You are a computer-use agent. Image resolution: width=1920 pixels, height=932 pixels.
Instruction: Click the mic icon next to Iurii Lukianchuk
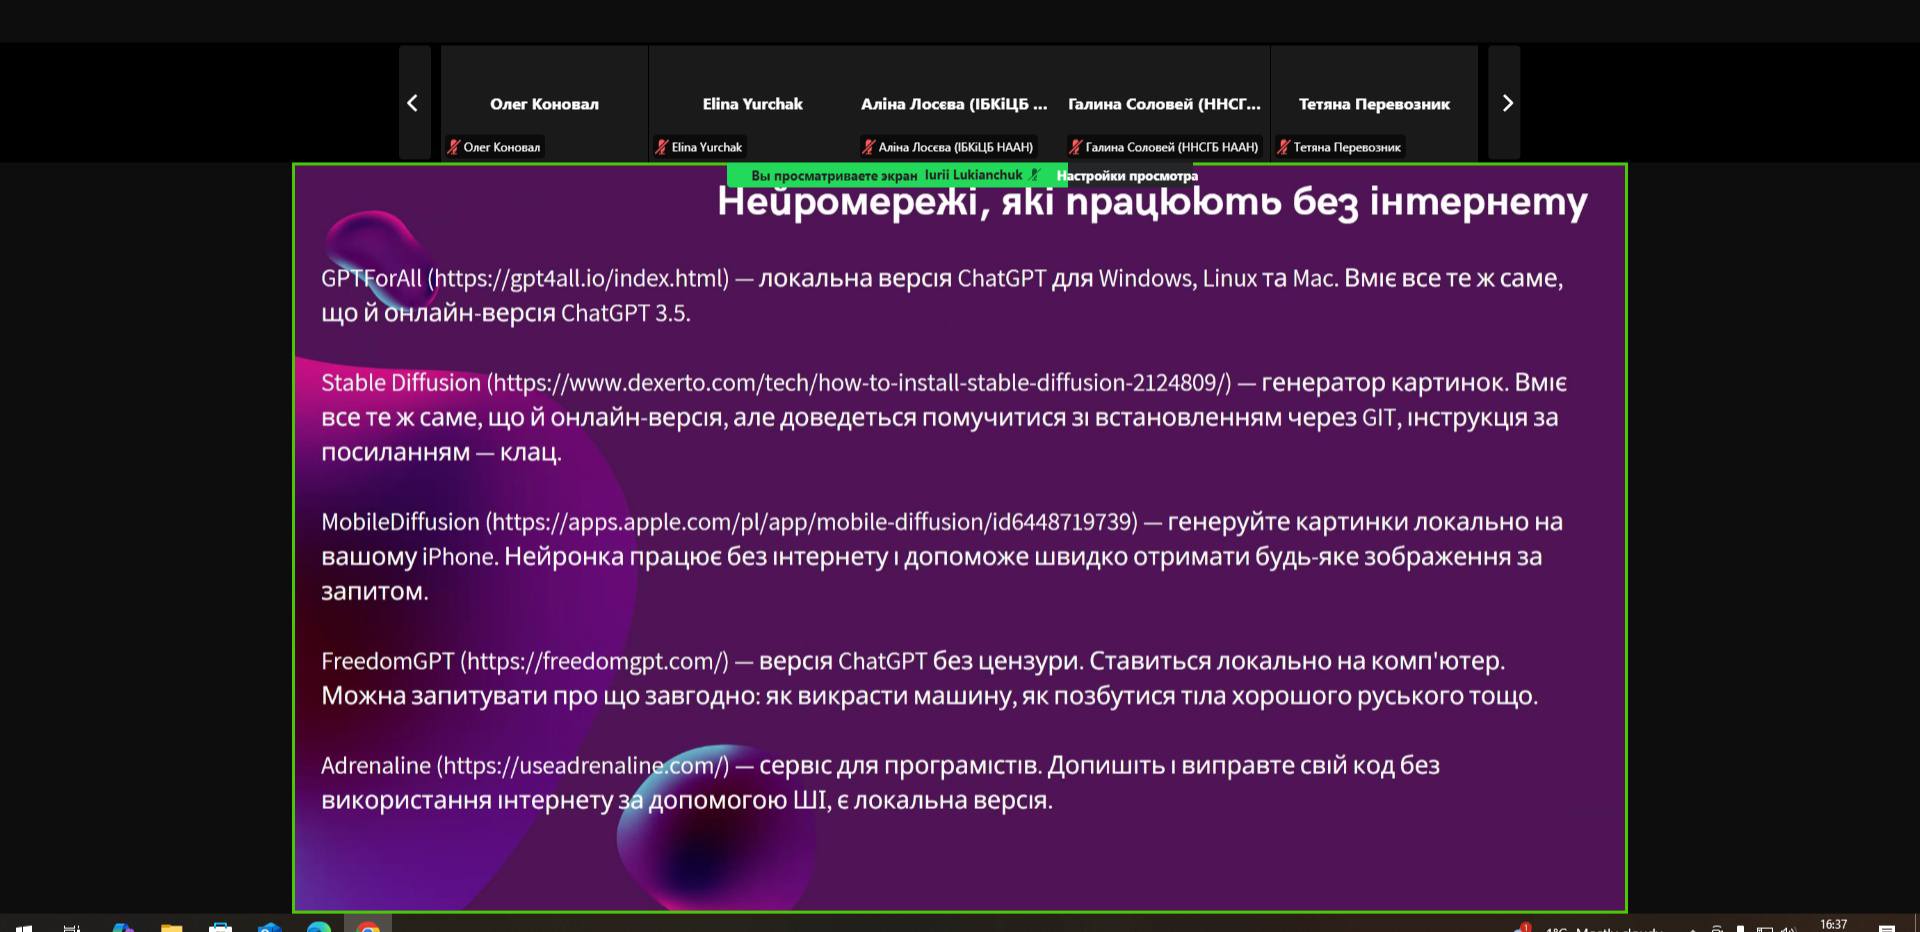1035,175
